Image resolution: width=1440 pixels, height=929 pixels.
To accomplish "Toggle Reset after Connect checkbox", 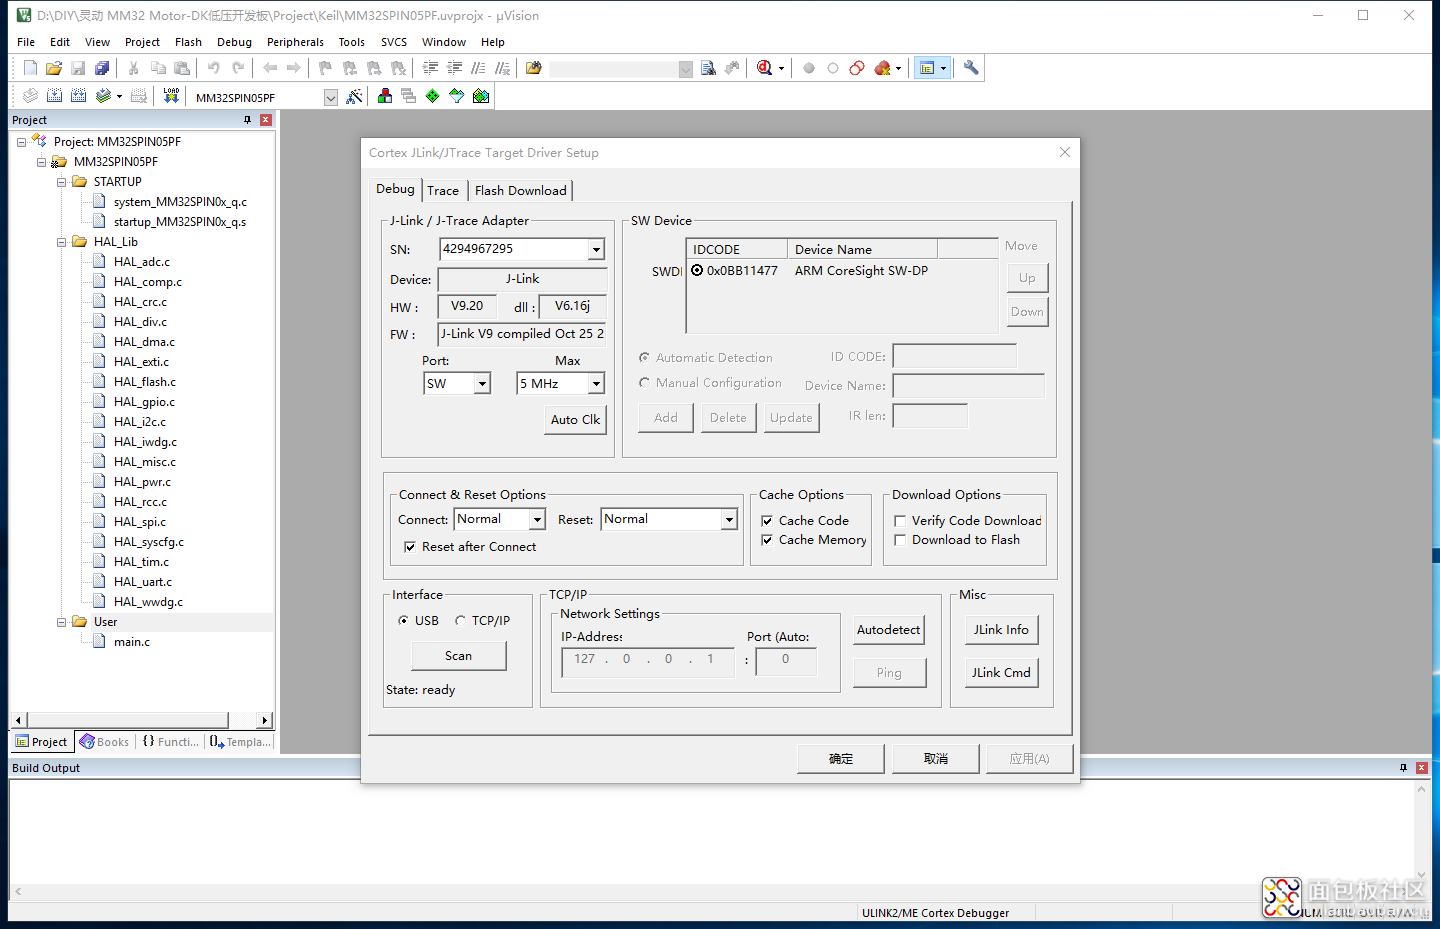I will 410,547.
